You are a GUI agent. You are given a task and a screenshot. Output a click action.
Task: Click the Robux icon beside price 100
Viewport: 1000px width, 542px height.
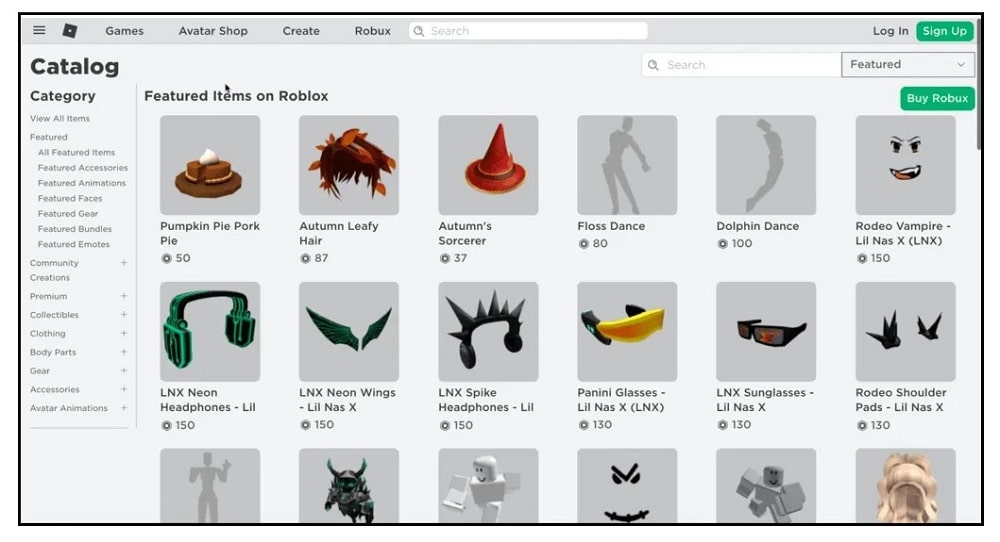coord(723,244)
